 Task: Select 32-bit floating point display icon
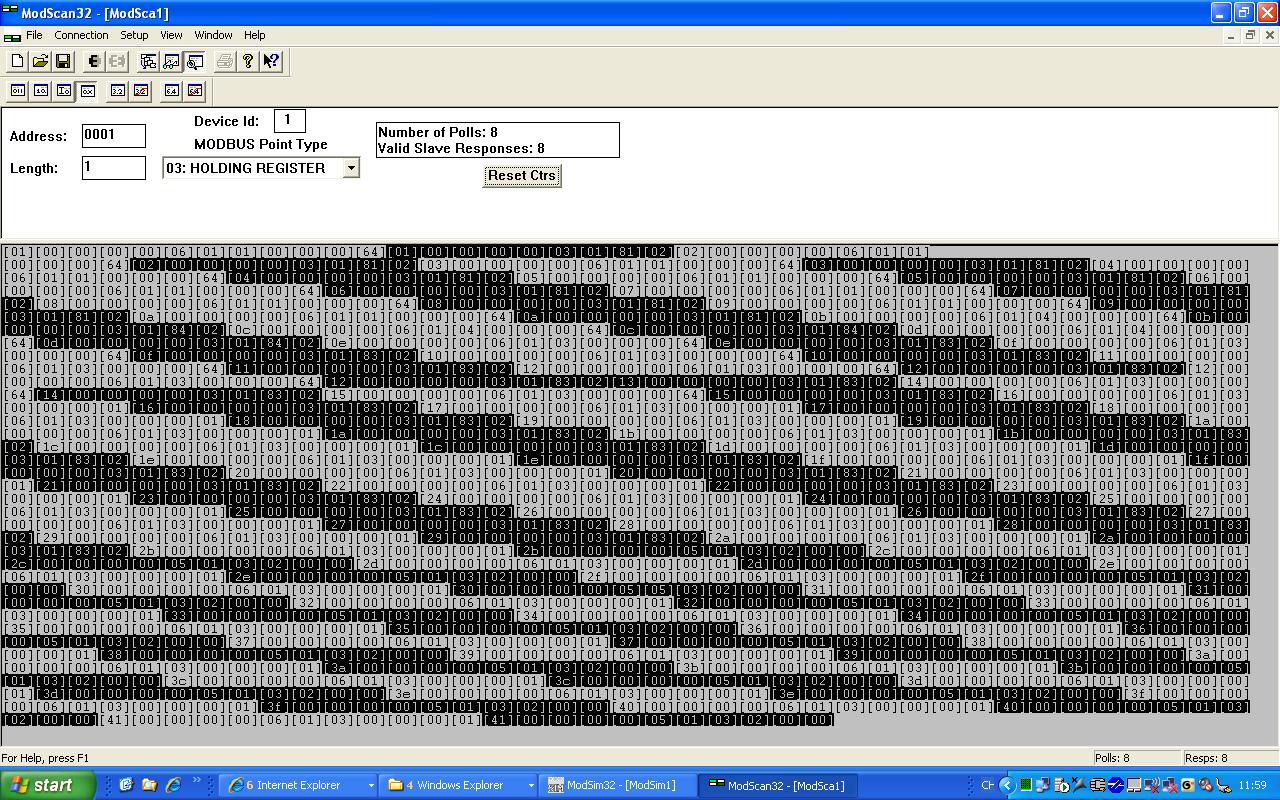click(x=118, y=91)
